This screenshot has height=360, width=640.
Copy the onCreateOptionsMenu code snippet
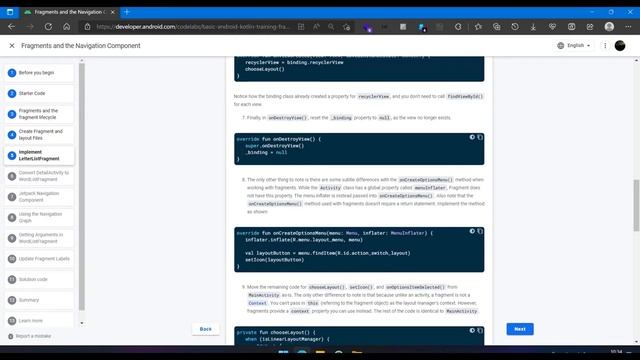[x=480, y=231]
